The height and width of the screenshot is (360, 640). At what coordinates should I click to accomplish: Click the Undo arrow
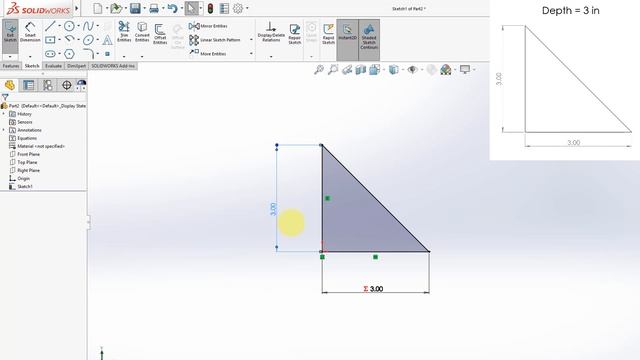172,8
